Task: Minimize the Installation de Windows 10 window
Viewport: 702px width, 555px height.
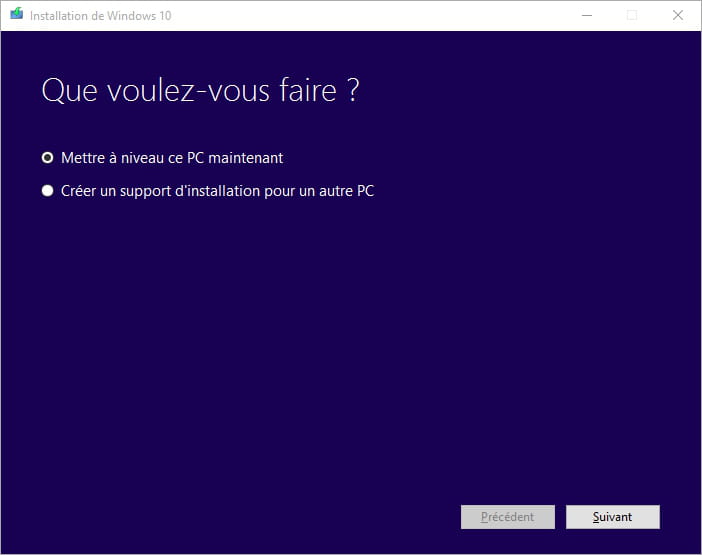Action: 587,15
